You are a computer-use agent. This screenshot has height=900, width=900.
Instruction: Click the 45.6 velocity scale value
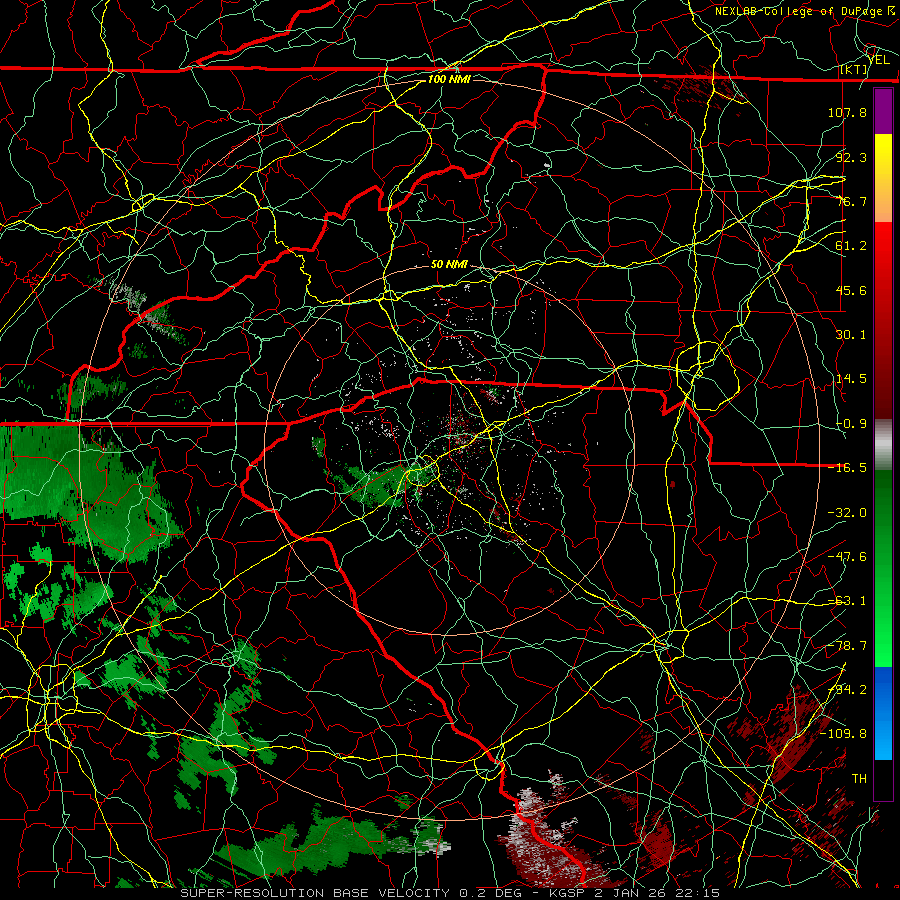point(851,290)
